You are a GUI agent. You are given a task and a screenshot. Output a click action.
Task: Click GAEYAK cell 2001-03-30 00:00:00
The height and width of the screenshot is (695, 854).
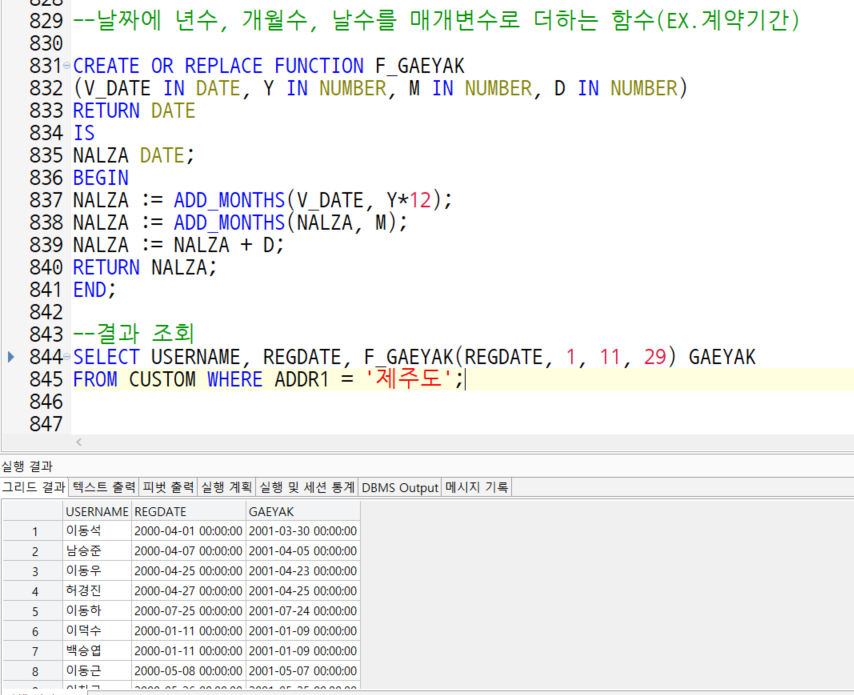pyautogui.click(x=303, y=531)
